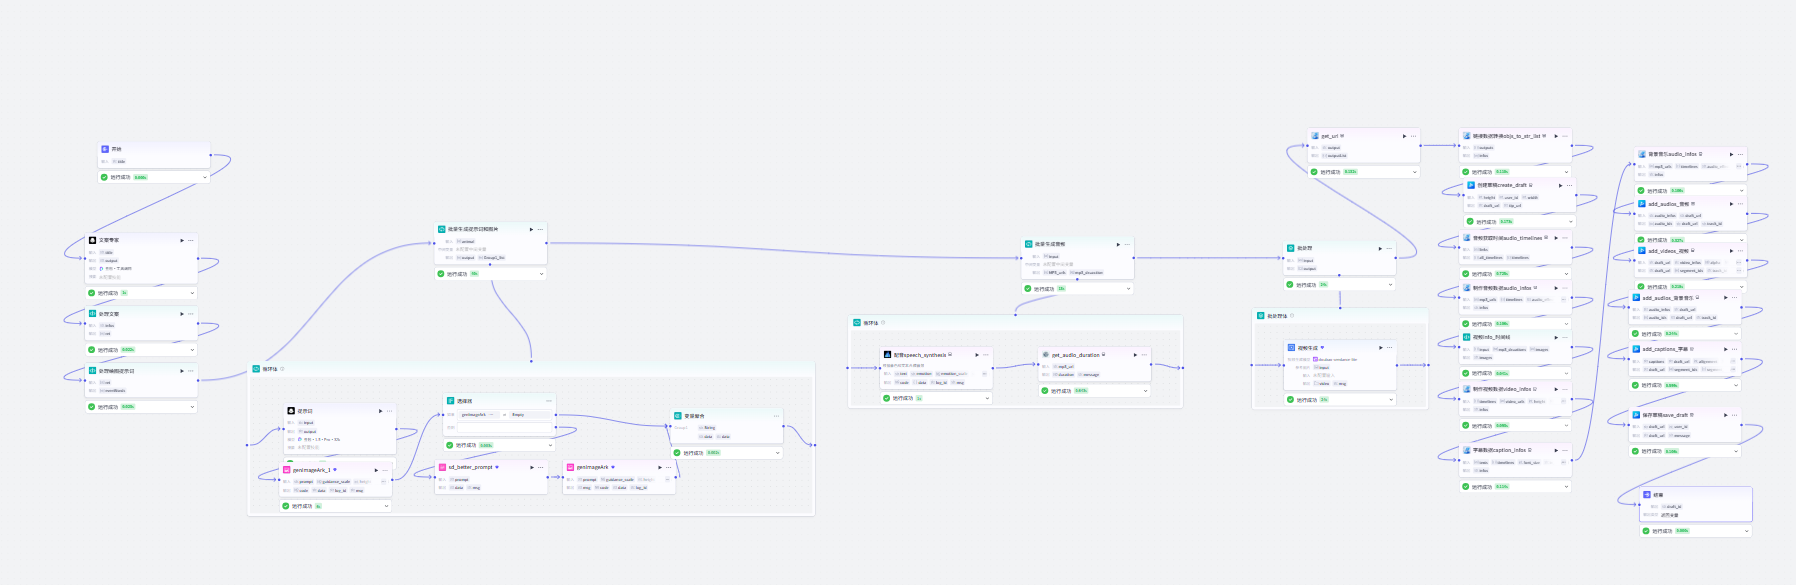Click green success check under end node
The image size is (1796, 585).
1646,531
